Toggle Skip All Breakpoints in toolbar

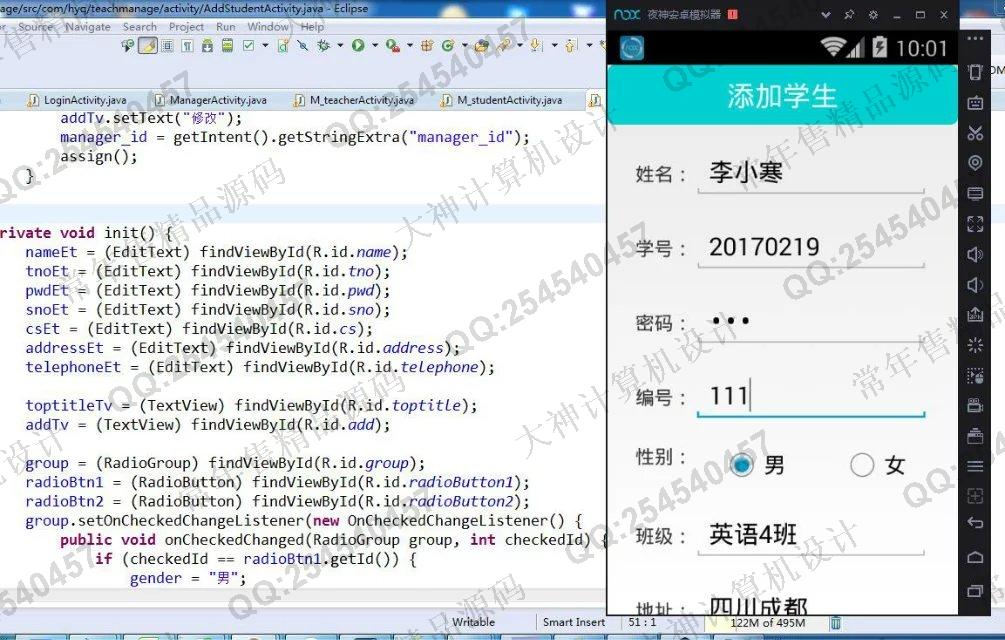click(x=303, y=45)
